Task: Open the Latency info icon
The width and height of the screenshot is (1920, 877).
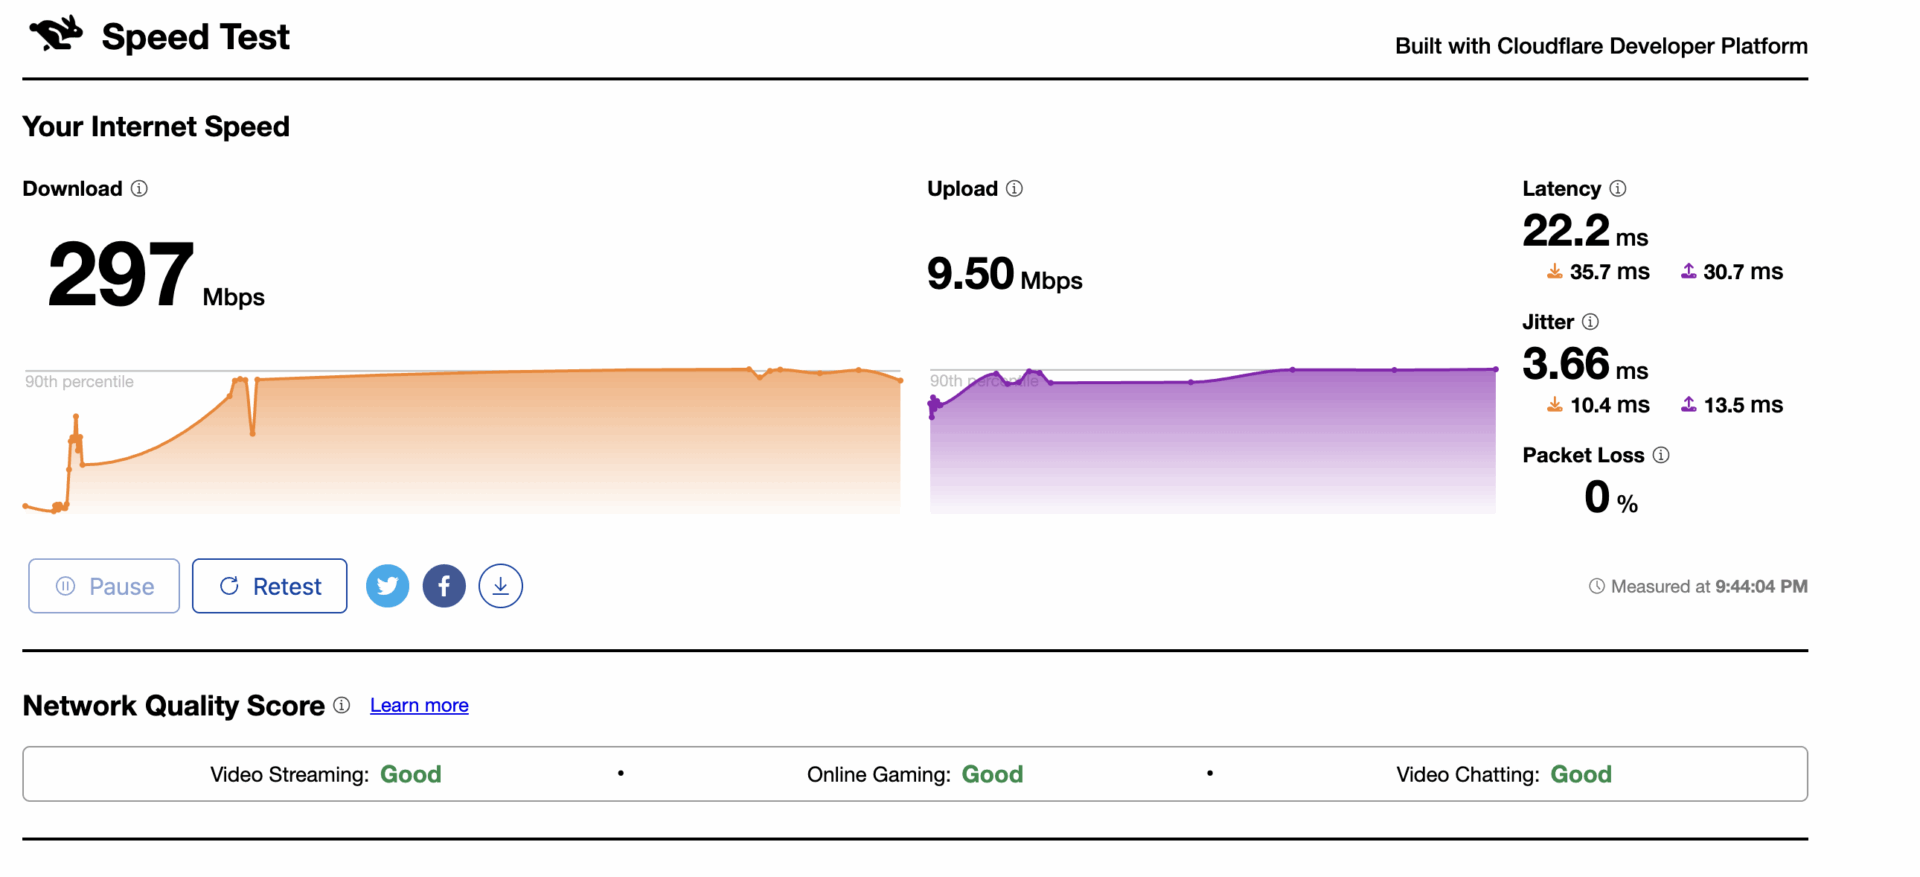Action: pos(1617,189)
